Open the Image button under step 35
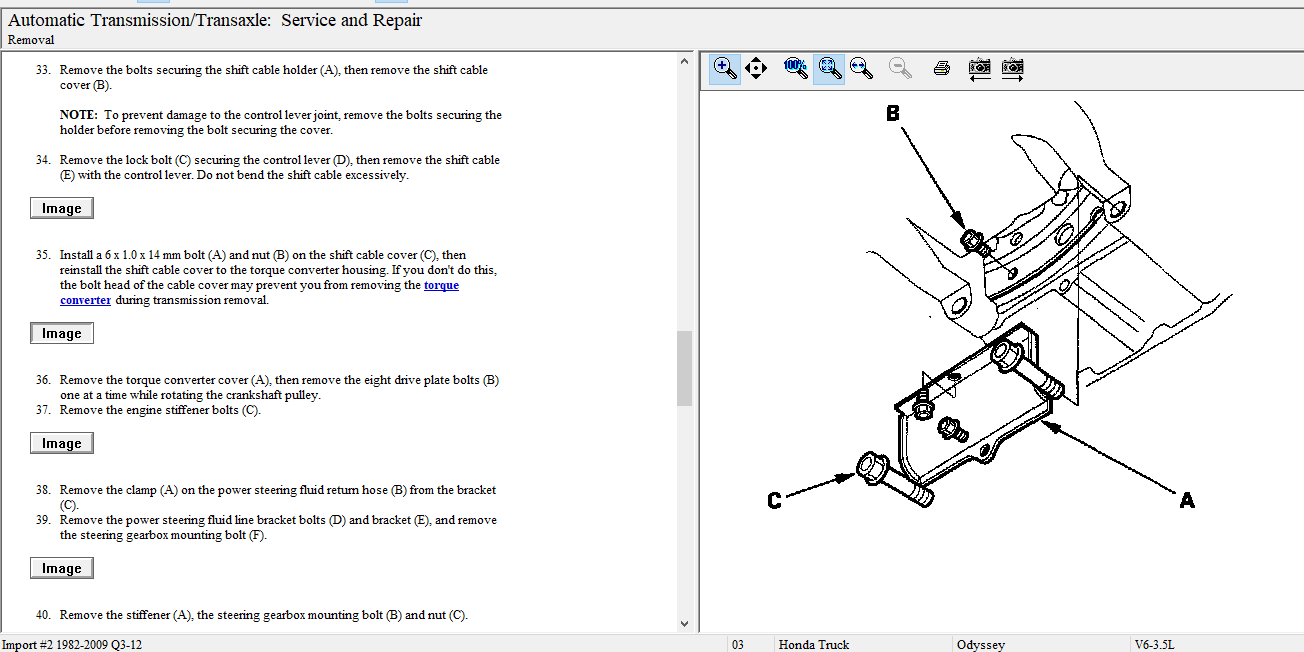The height and width of the screenshot is (652, 1304). point(62,333)
